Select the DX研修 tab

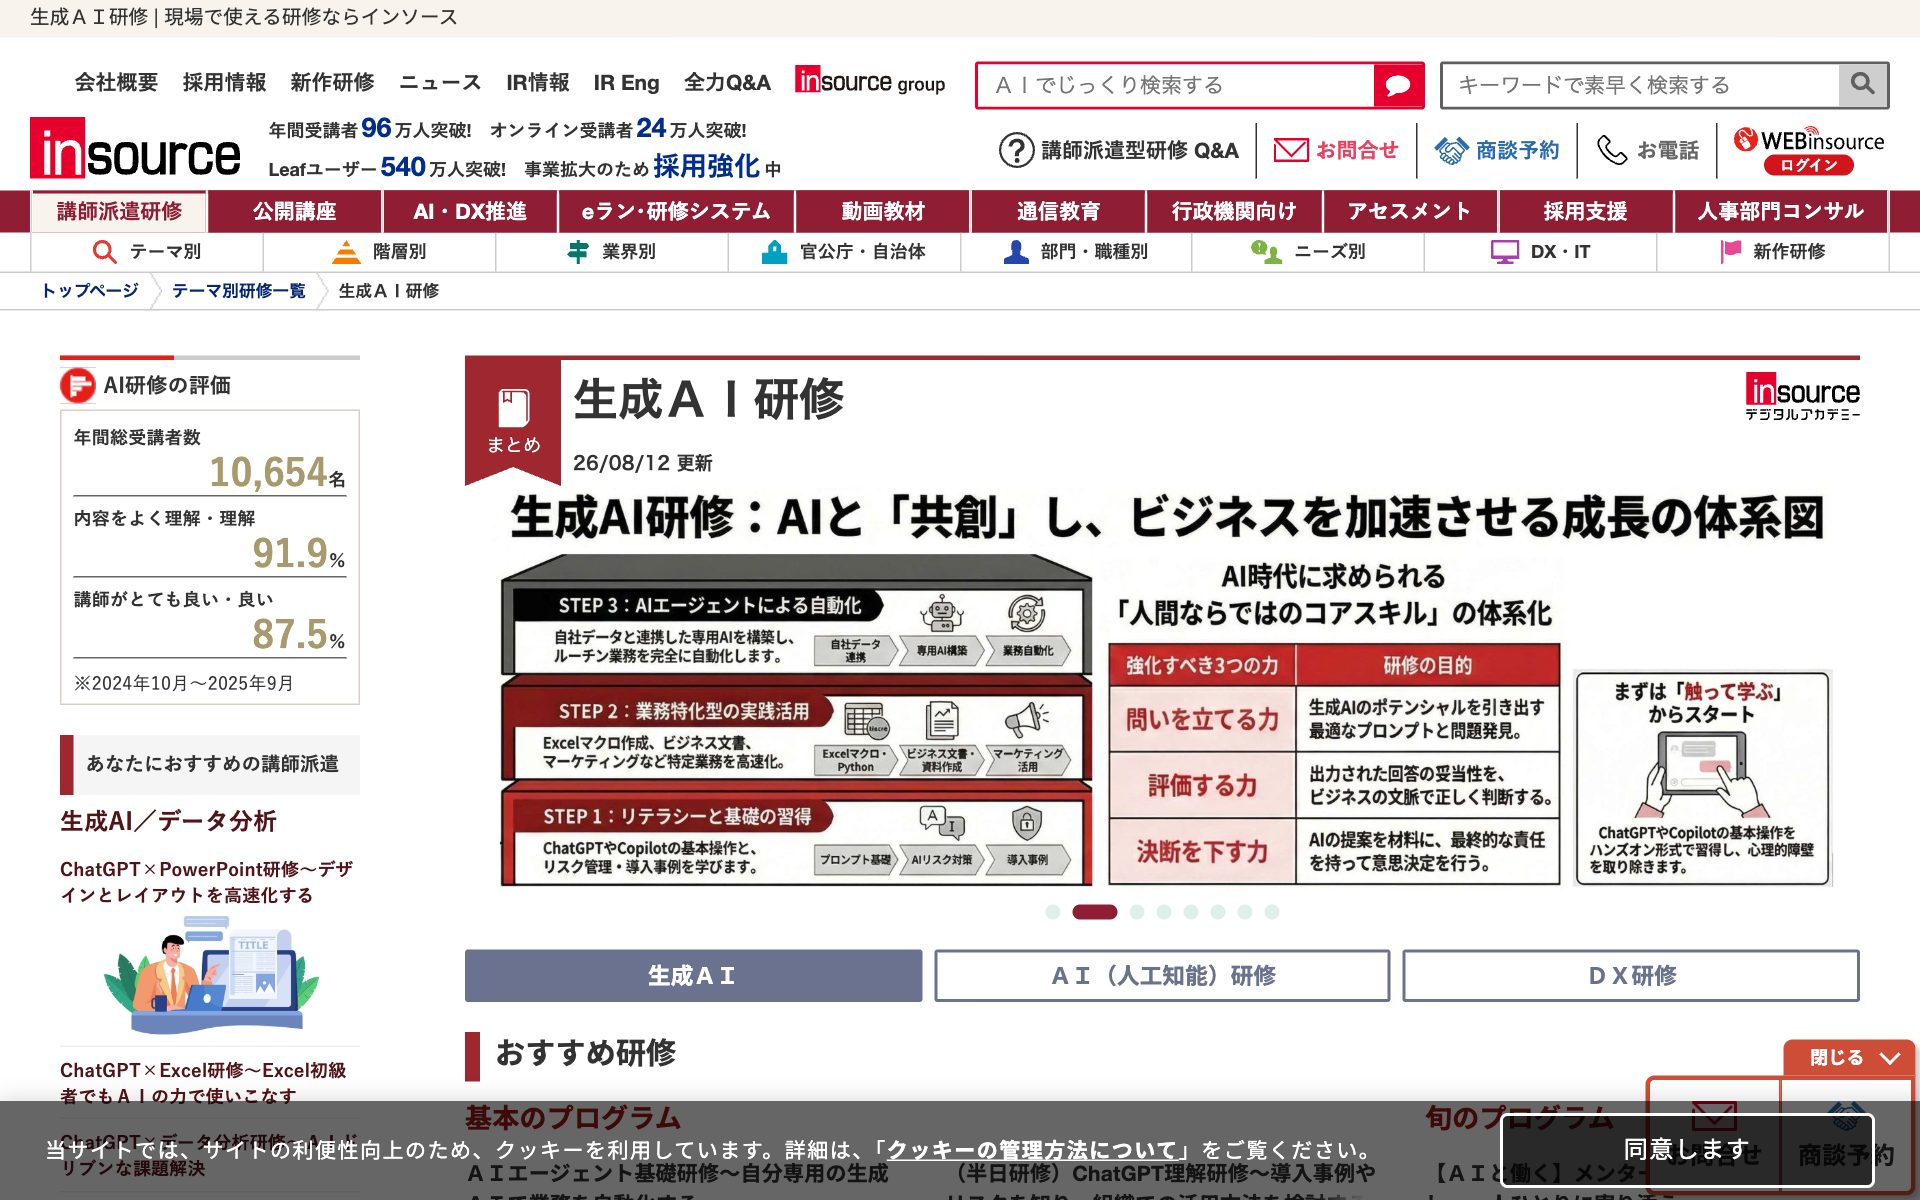click(x=1631, y=976)
